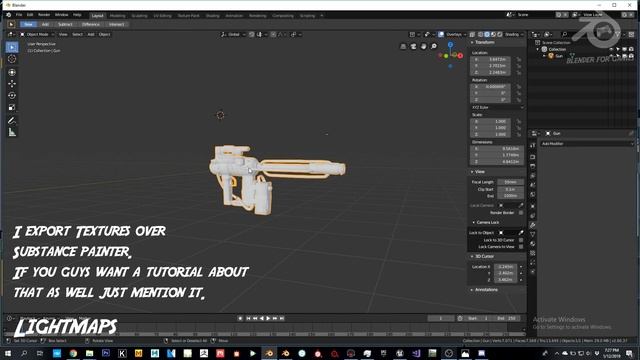Open the Object Data triangle tab in Properties

pos(533,234)
